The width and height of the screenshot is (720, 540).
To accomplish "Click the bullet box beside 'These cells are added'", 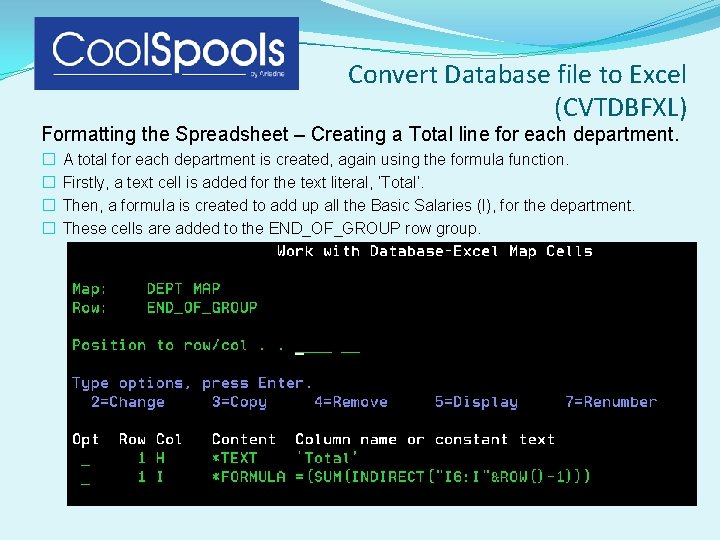I will (x=49, y=228).
